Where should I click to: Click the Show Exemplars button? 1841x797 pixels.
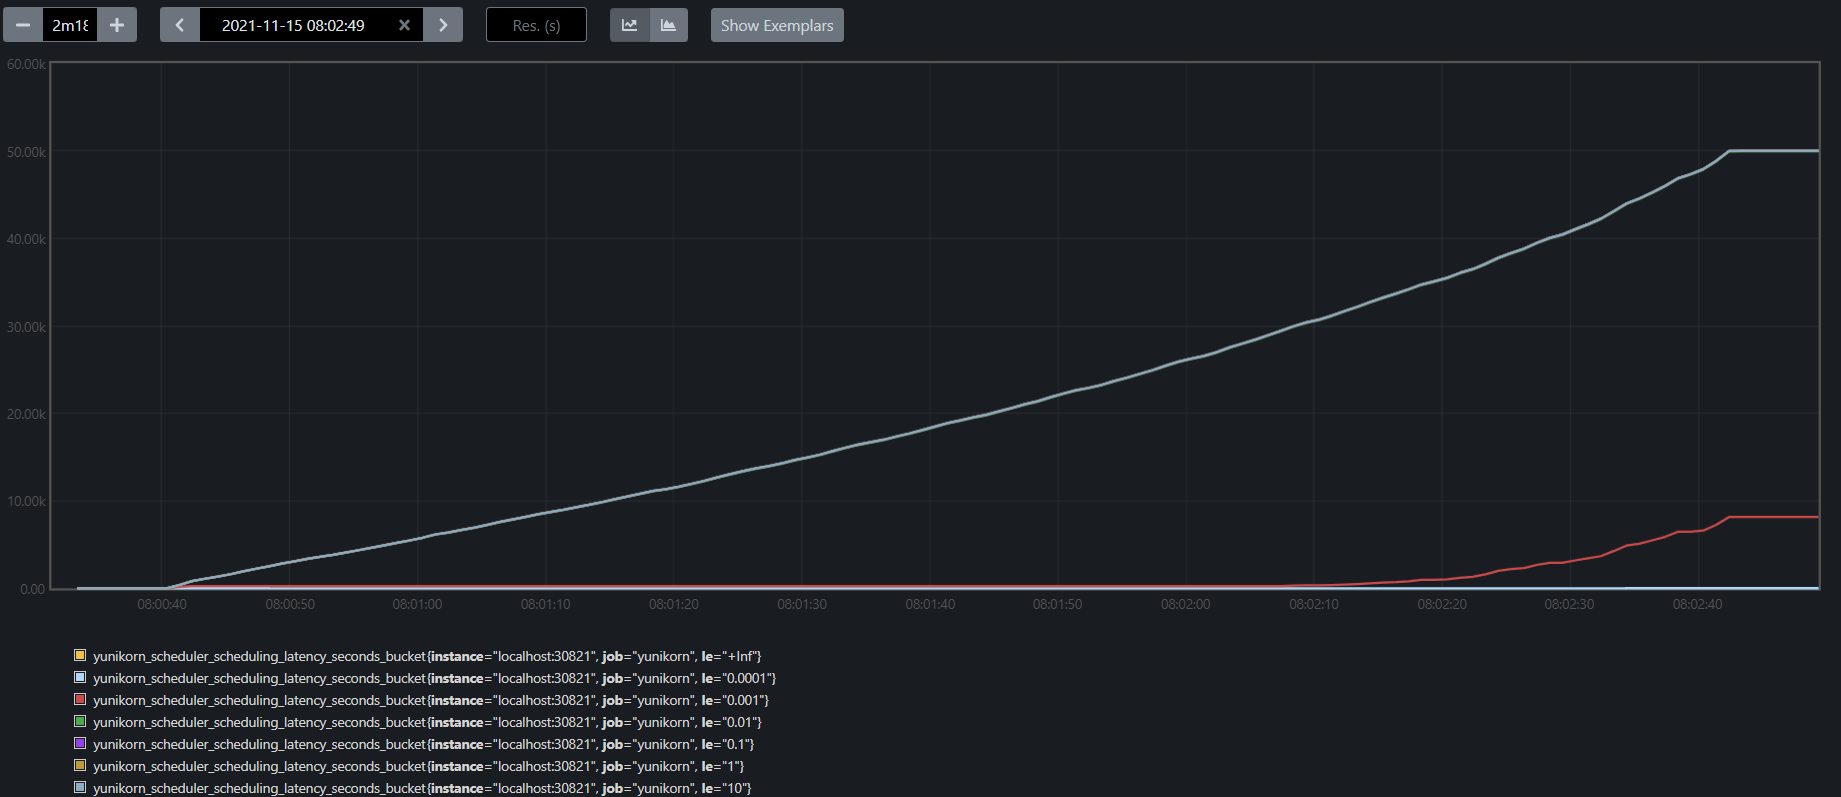pyautogui.click(x=777, y=25)
